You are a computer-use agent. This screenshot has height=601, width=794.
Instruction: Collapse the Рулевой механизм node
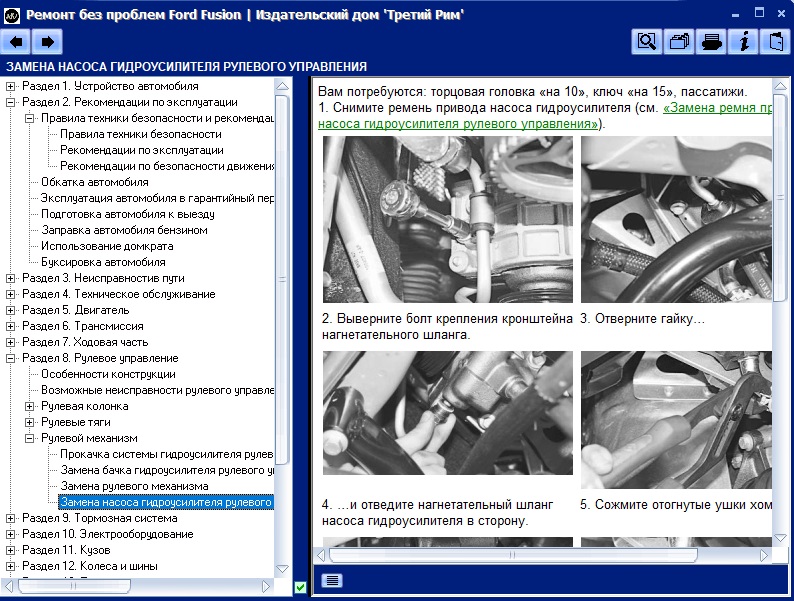coord(29,438)
